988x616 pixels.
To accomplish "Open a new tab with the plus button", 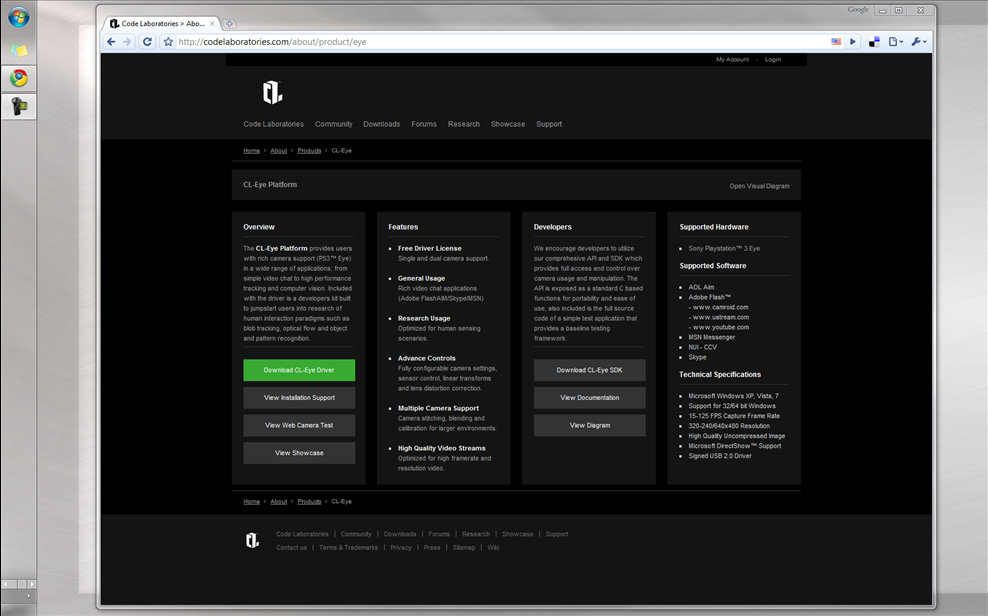I will pyautogui.click(x=229, y=24).
